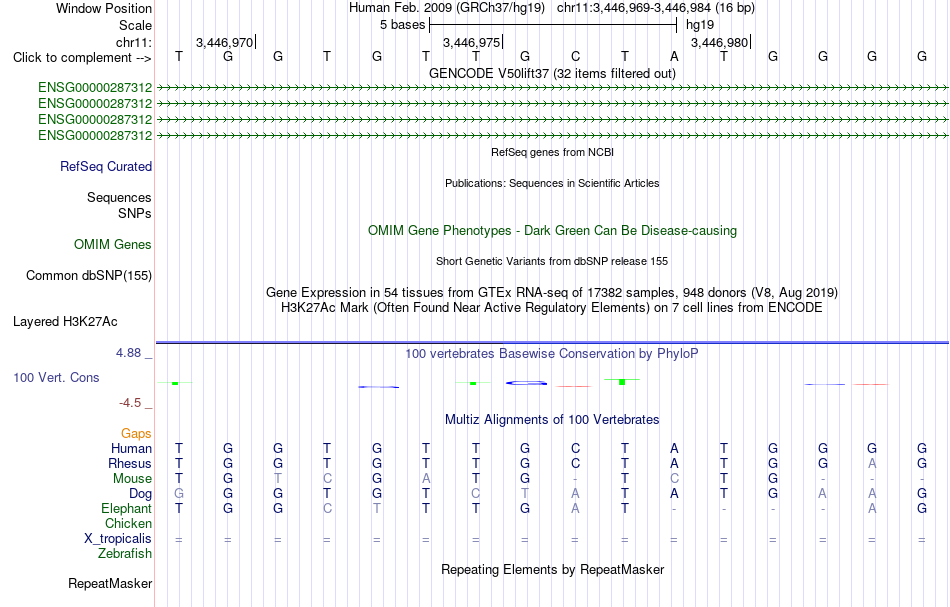Screen dimensions: 950x607
Task: Open the Layered H3K27Ac track label
Action: coord(65,322)
